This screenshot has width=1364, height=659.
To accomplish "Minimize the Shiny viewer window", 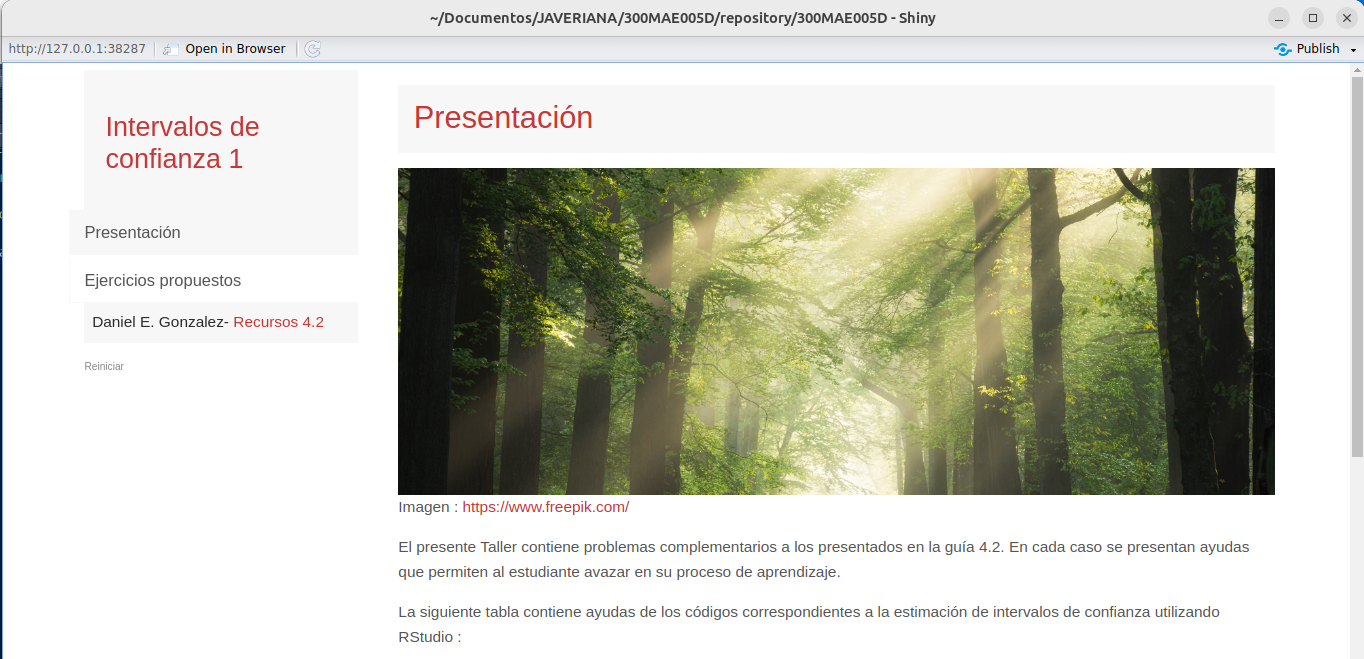I will tap(1279, 18).
